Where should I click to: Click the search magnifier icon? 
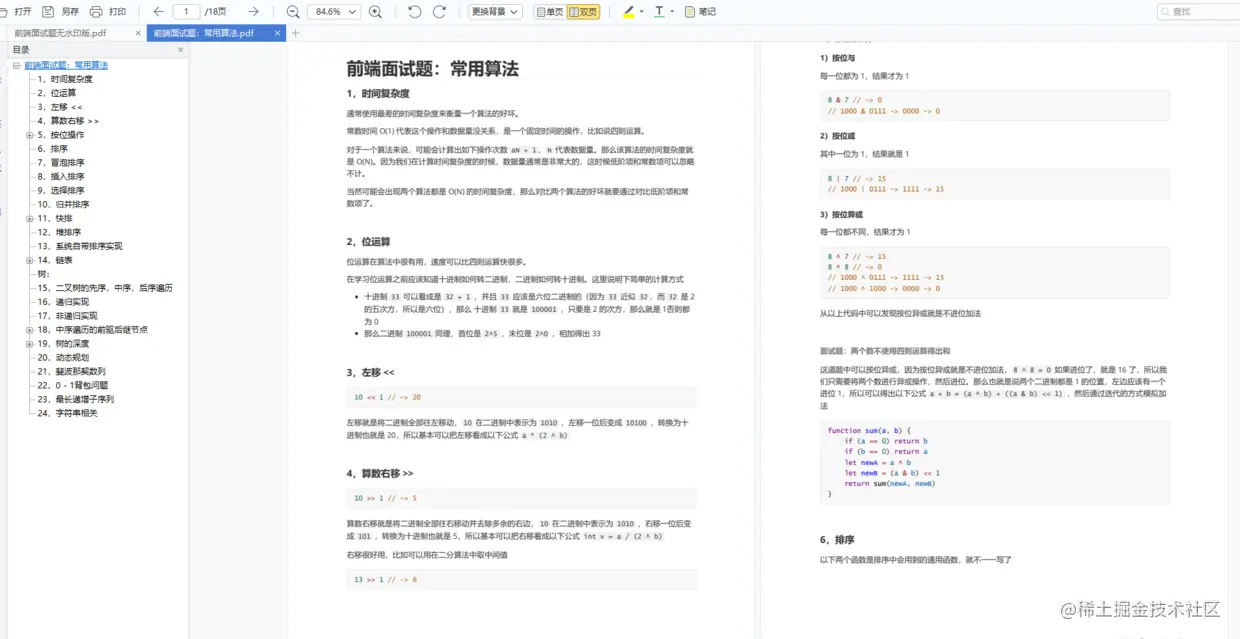[x=1166, y=12]
